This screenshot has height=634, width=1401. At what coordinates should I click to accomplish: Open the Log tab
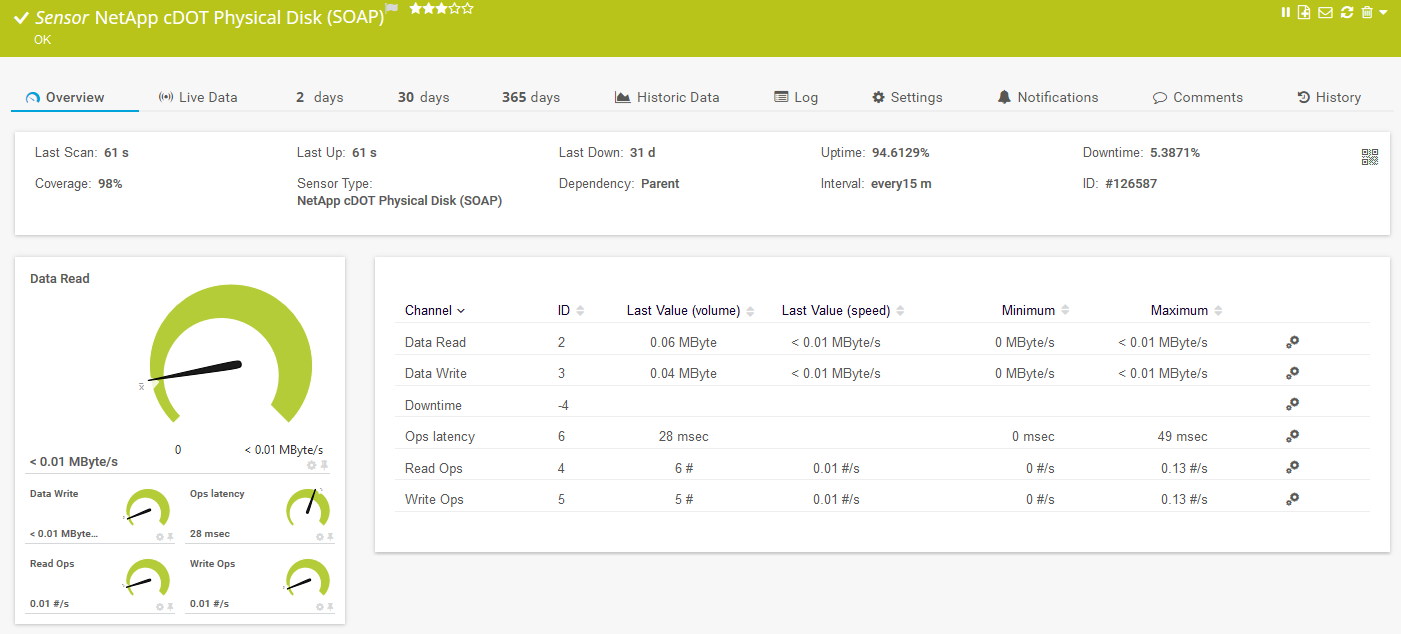(x=796, y=97)
